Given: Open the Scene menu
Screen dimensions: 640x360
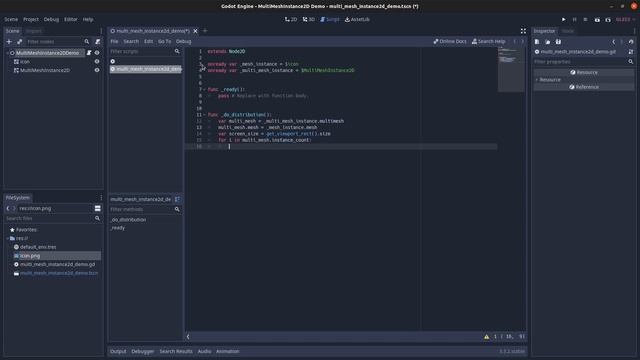Looking at the screenshot, I should tap(11, 19).
